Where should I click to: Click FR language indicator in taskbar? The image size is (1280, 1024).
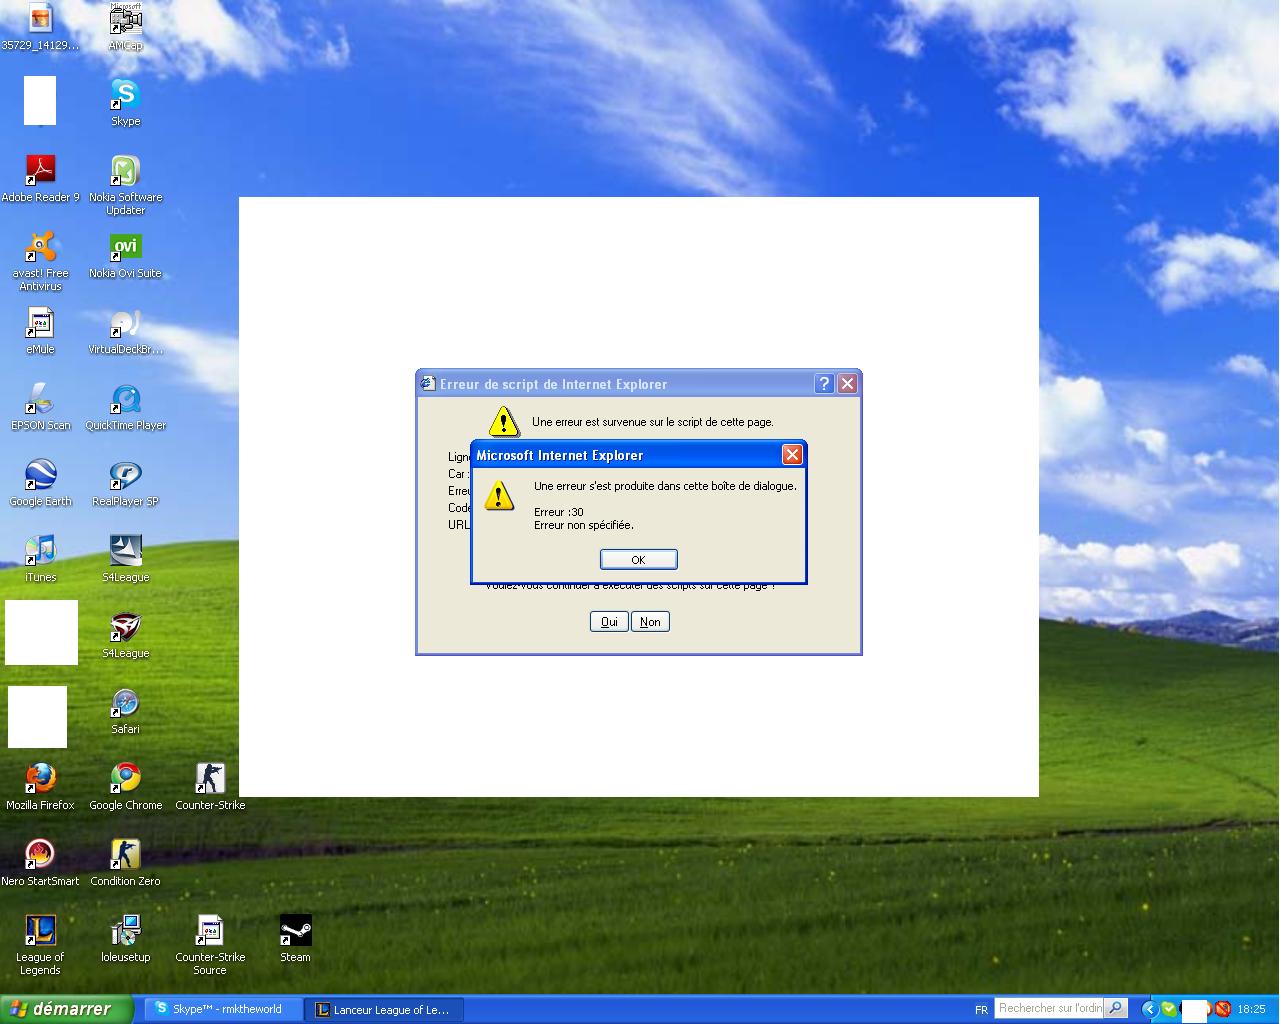(x=981, y=1010)
